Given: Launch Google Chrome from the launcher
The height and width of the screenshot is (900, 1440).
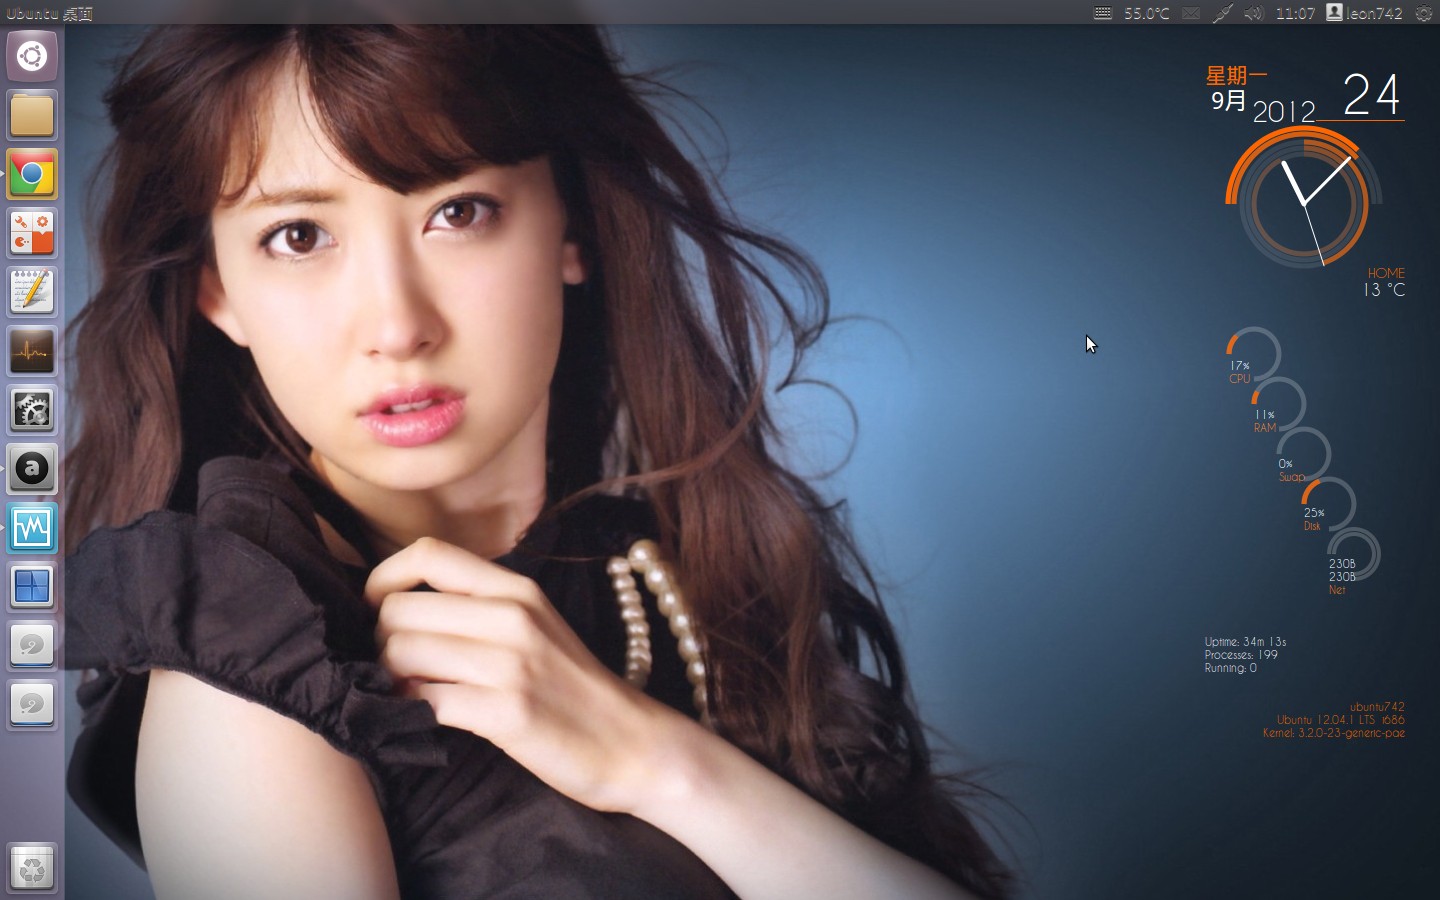Looking at the screenshot, I should 32,174.
